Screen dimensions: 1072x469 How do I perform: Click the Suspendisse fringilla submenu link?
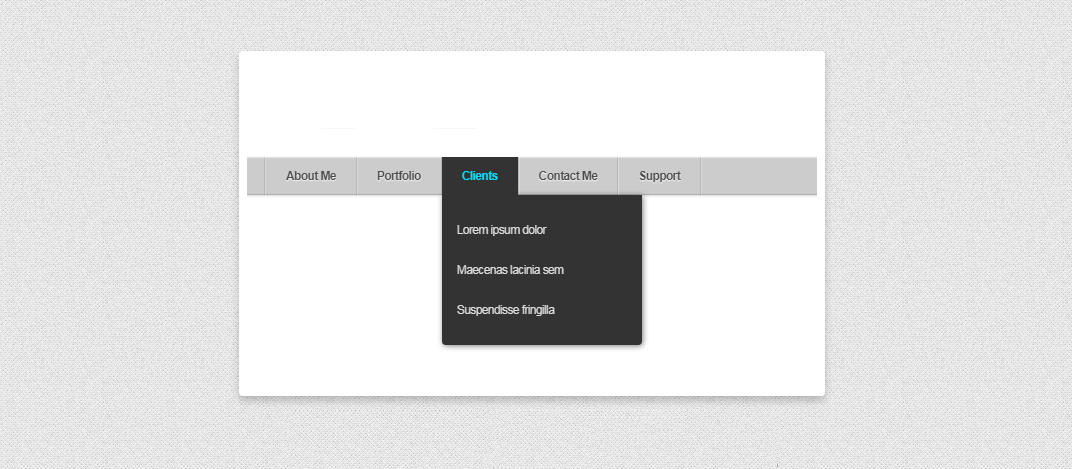pyautogui.click(x=506, y=310)
